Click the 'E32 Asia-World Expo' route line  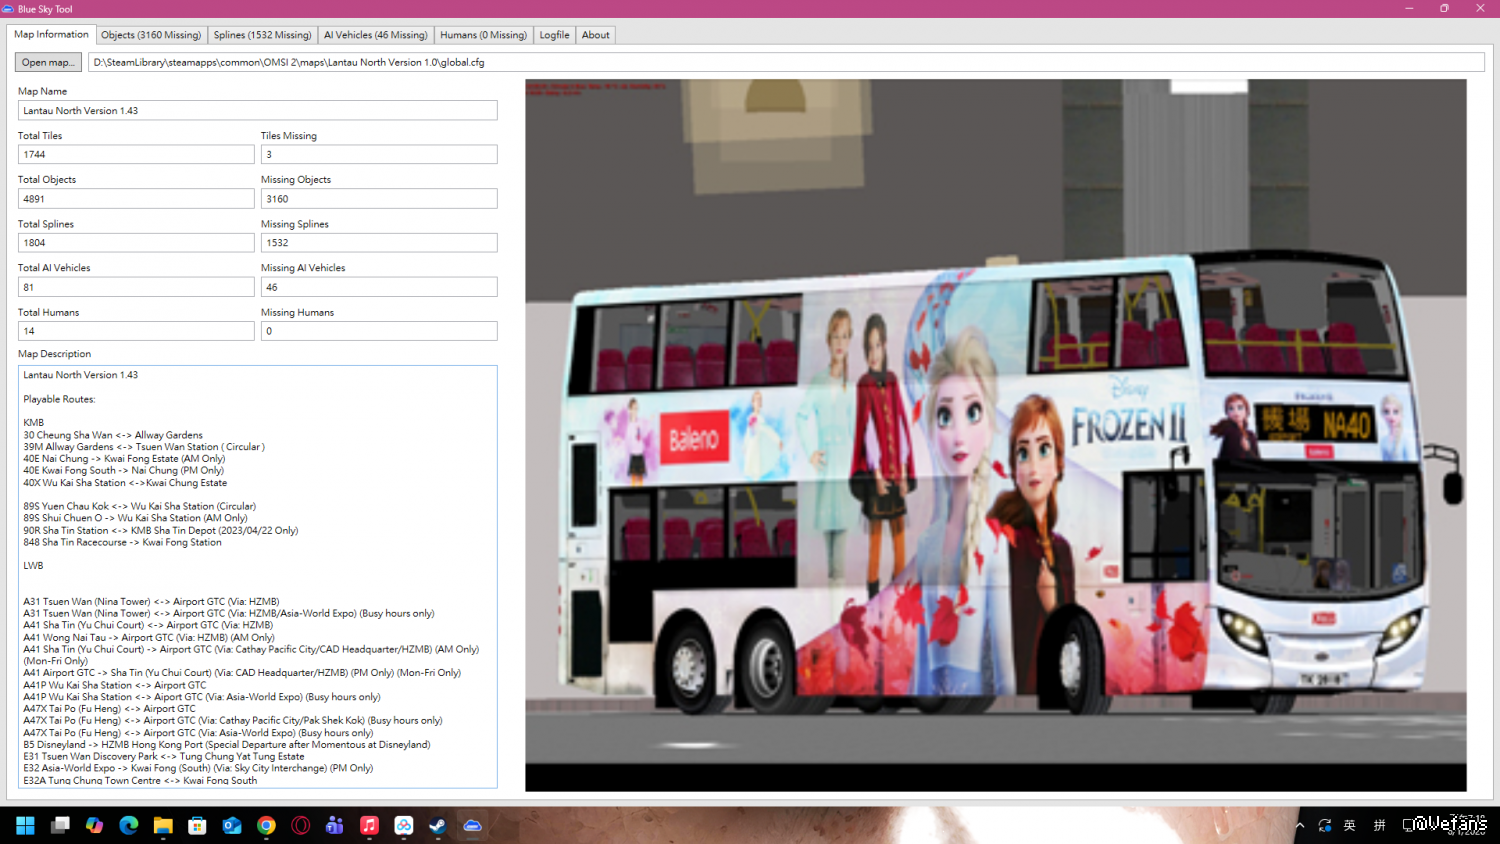198,768
